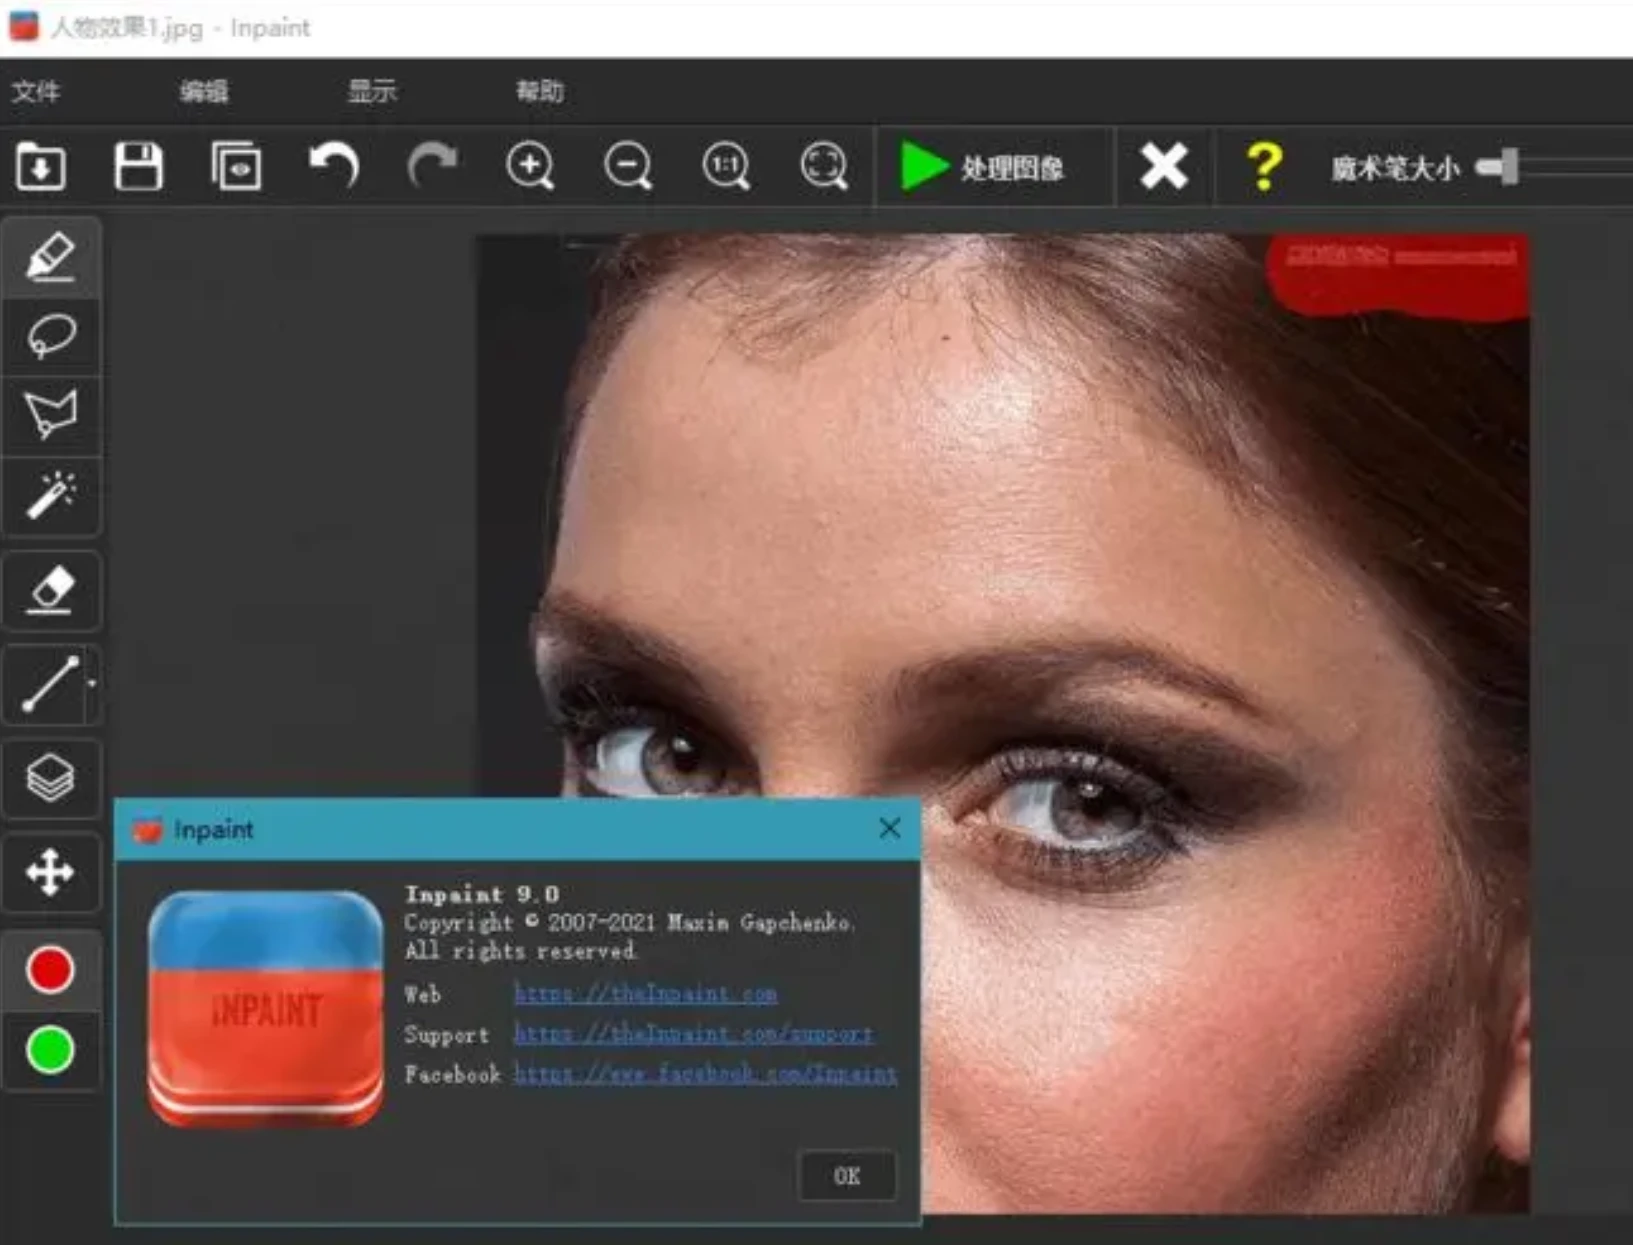Select the Eraser tool
This screenshot has width=1633, height=1245.
pos(51,590)
